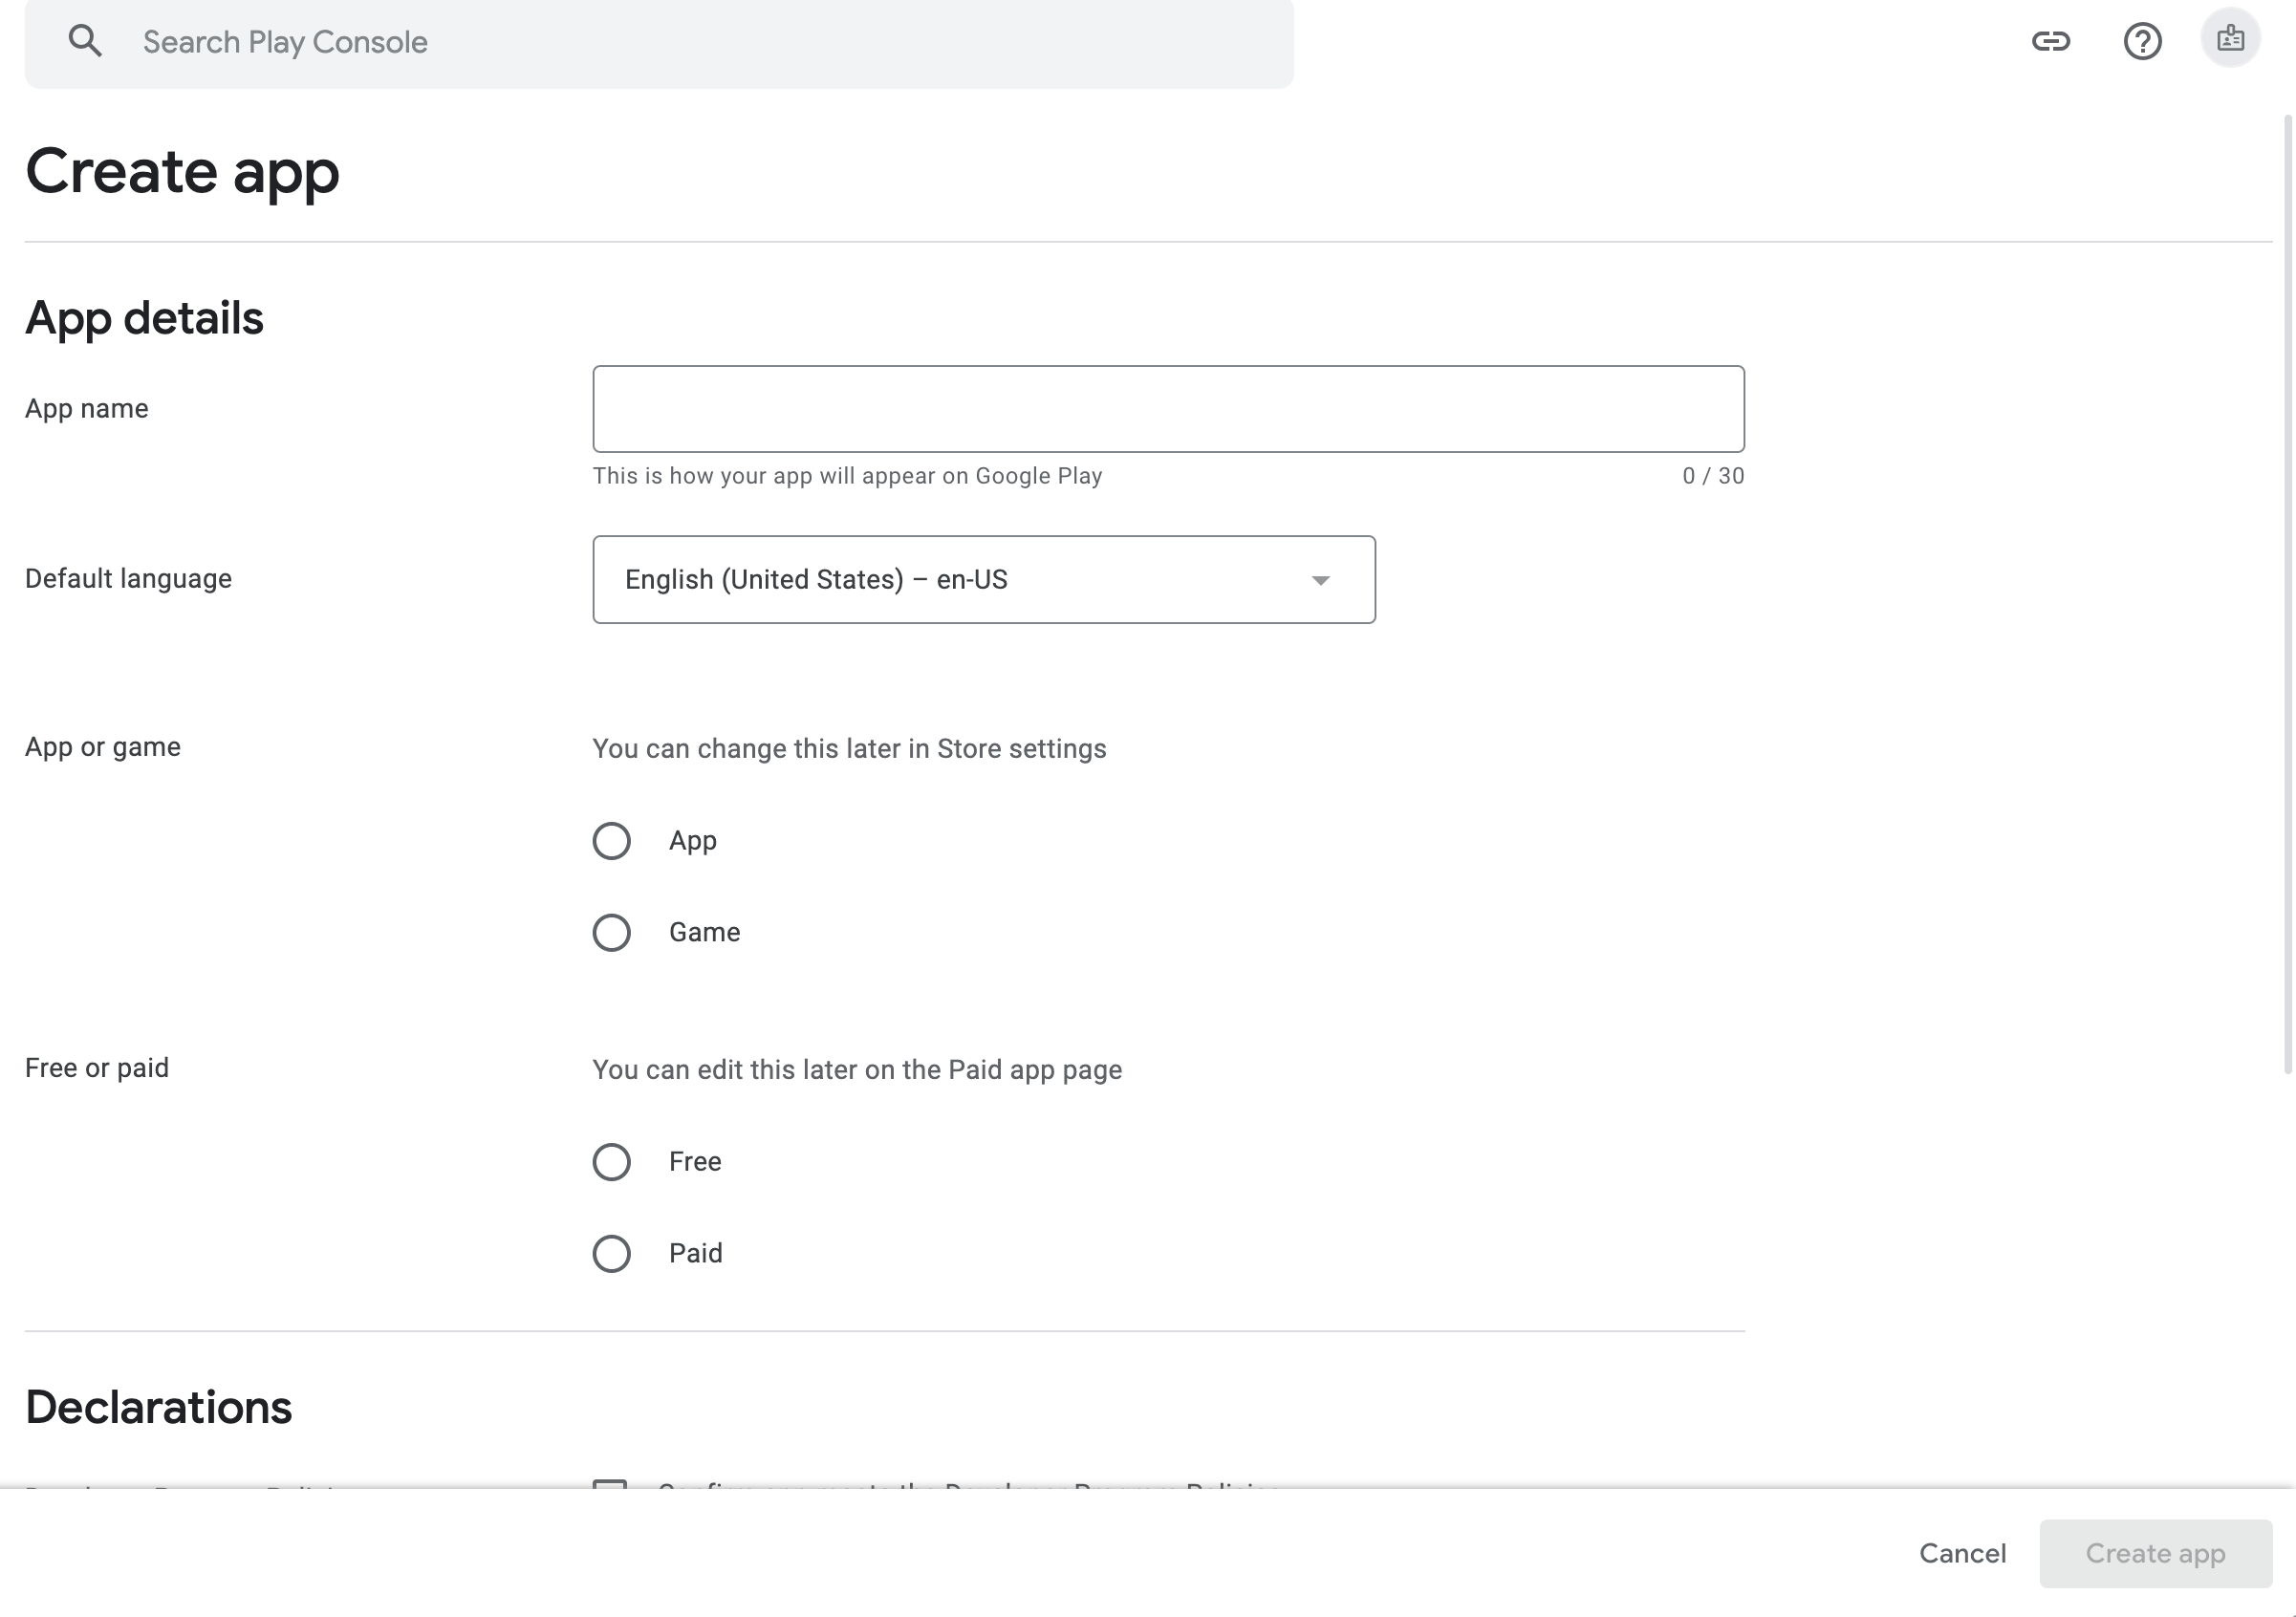Click the App name field label

click(87, 409)
